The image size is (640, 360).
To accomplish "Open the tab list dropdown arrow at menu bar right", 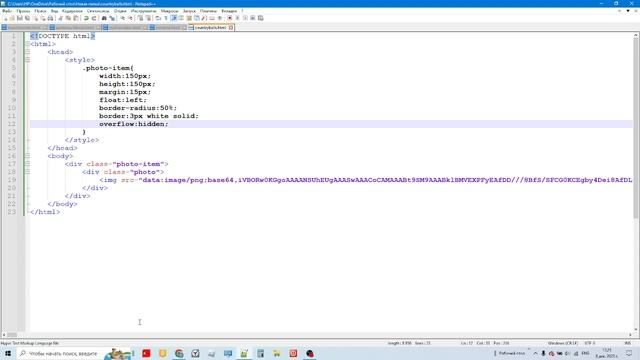I will click(628, 11).
